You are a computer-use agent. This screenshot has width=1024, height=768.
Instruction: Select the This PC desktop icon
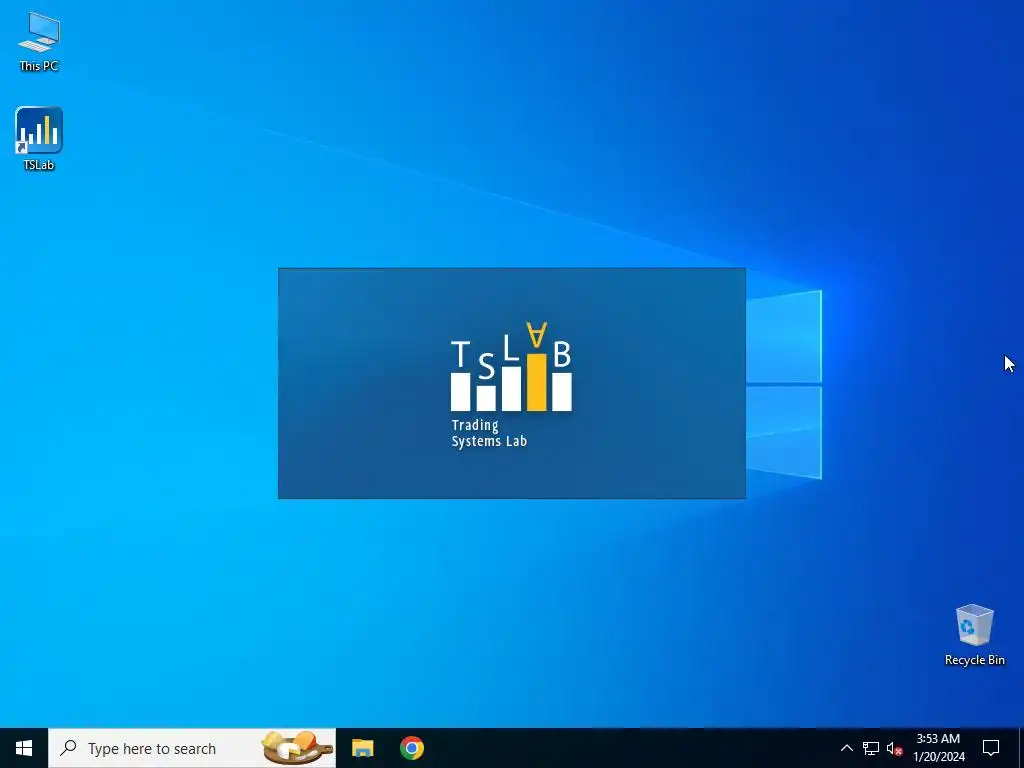pyautogui.click(x=39, y=41)
